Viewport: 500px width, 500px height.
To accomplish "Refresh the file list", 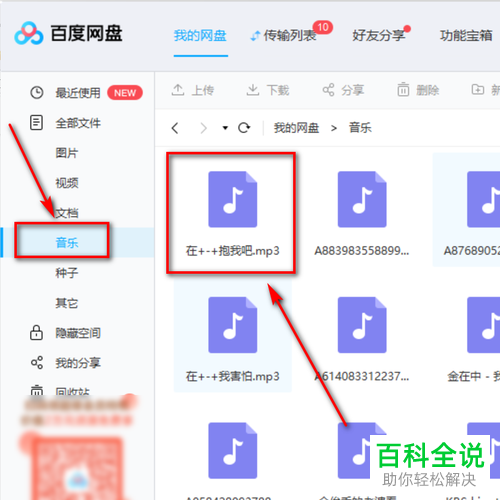I will pyautogui.click(x=244, y=128).
